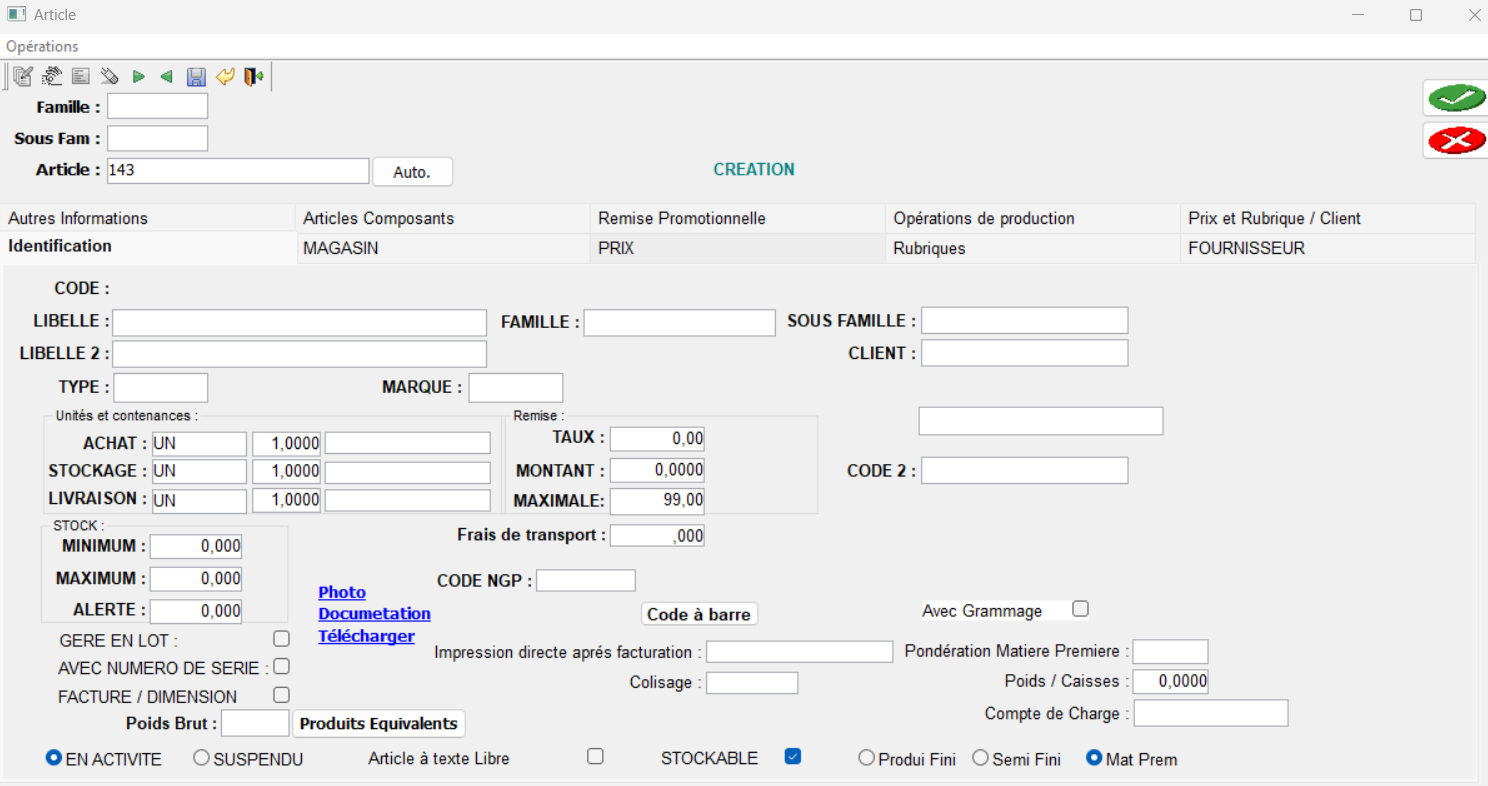1488x786 pixels.
Task: Click the Article window title icon
Action: [16, 15]
